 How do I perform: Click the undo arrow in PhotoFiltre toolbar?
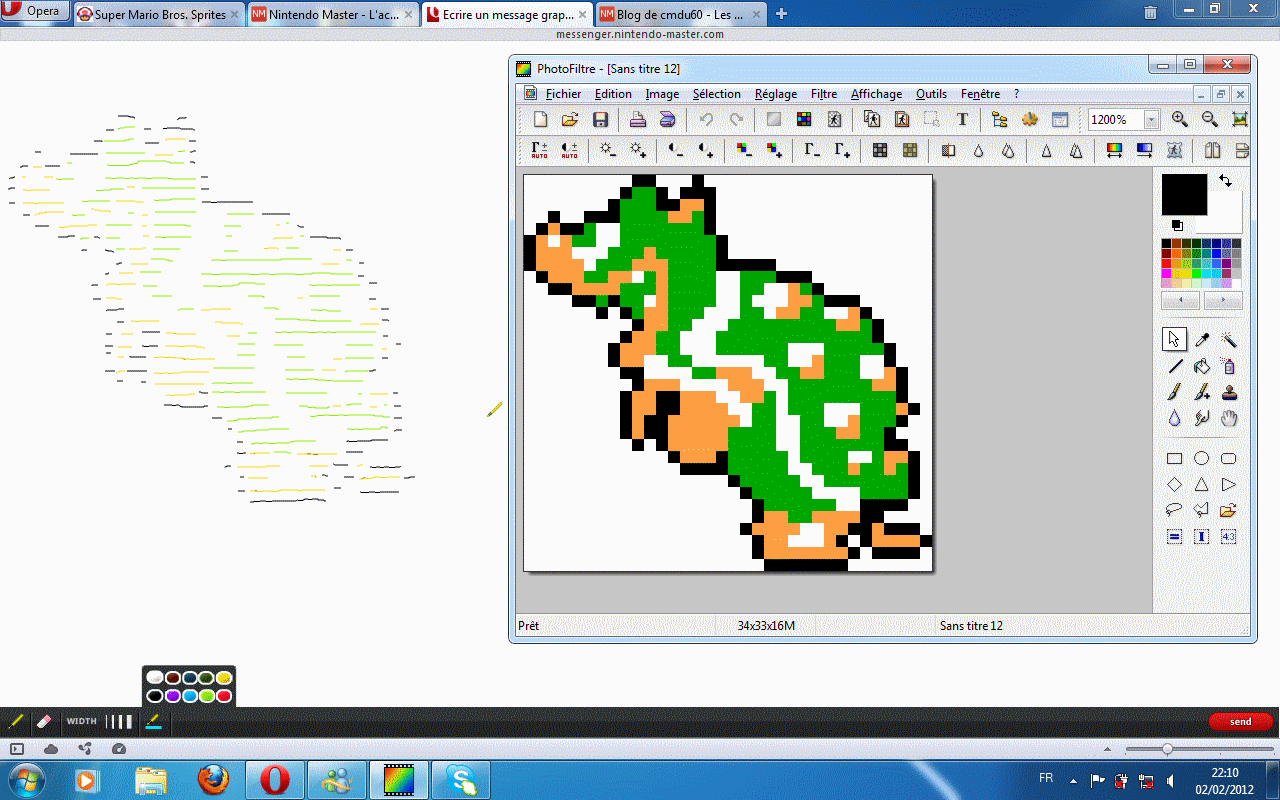pyautogui.click(x=706, y=120)
